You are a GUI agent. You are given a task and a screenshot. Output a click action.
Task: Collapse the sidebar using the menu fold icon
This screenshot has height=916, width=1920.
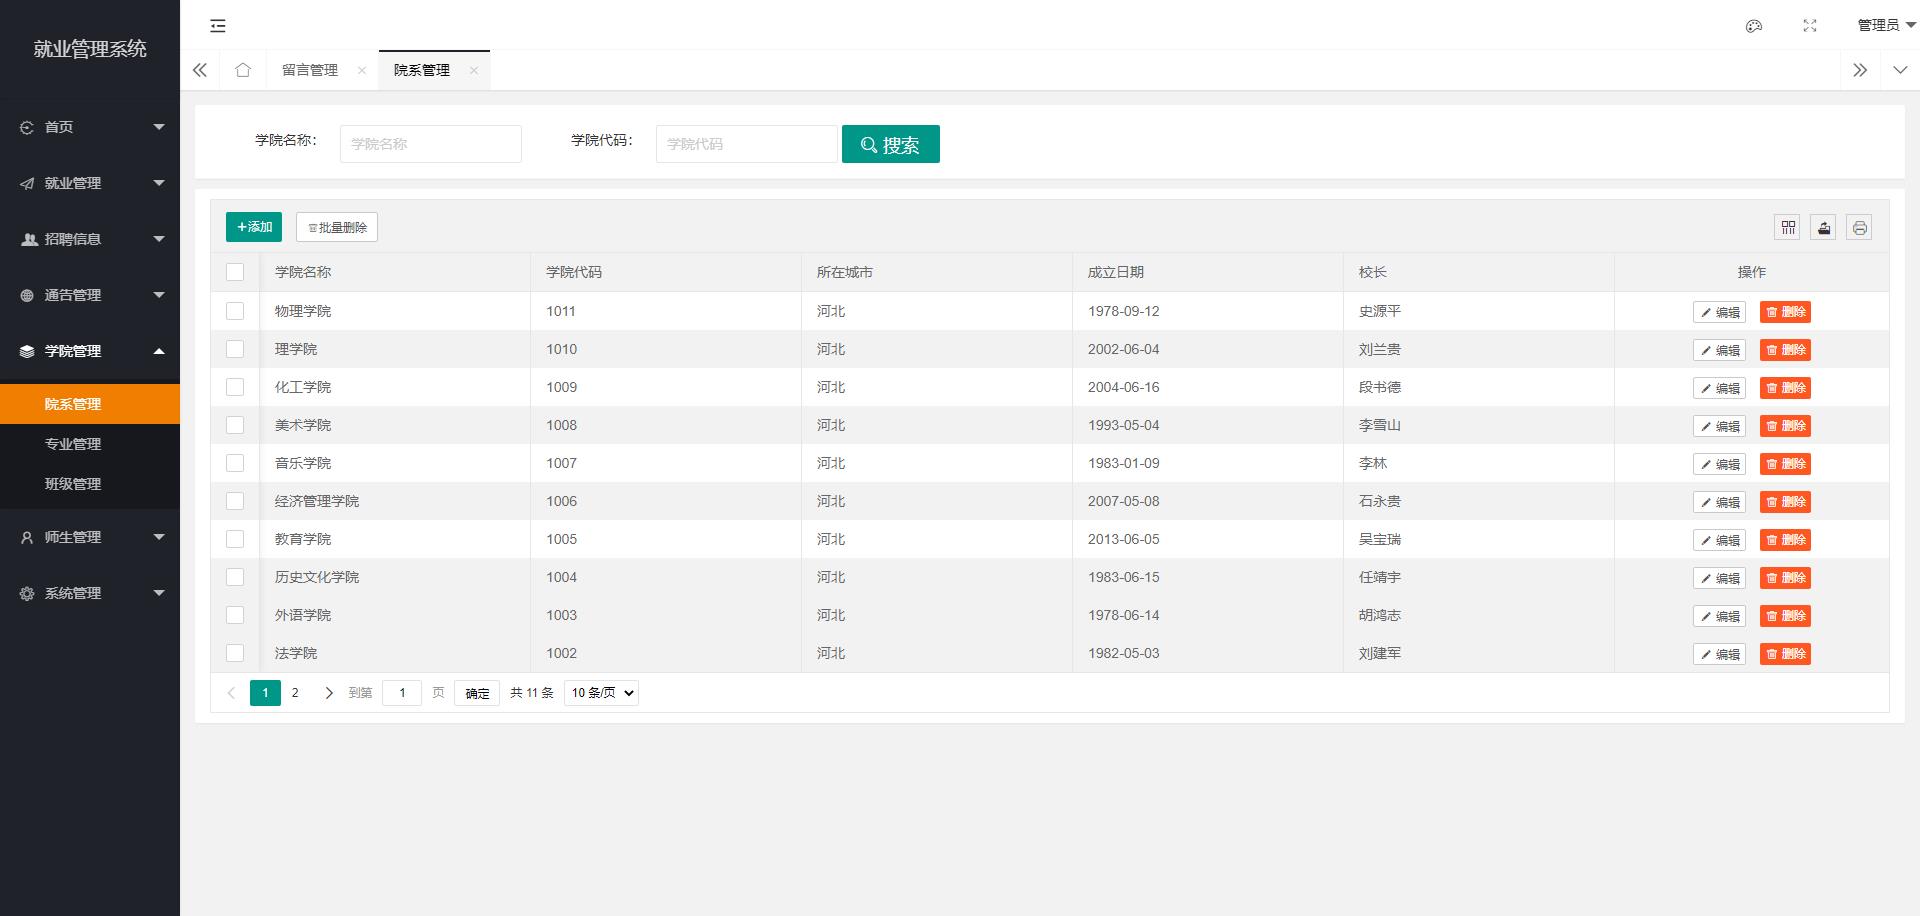[218, 26]
